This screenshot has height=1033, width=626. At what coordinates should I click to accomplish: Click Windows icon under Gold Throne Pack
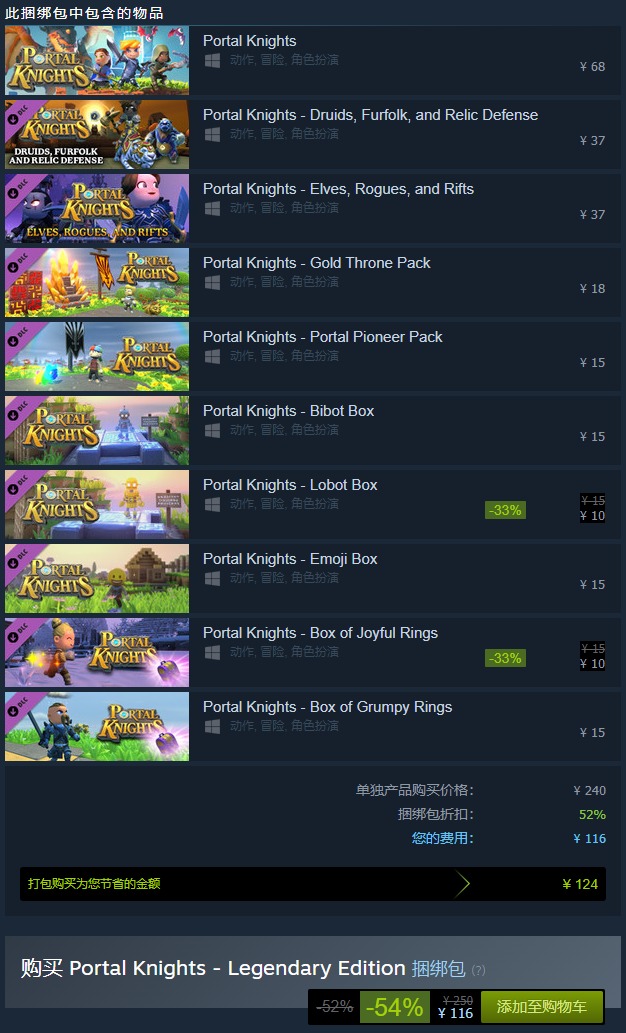[212, 283]
